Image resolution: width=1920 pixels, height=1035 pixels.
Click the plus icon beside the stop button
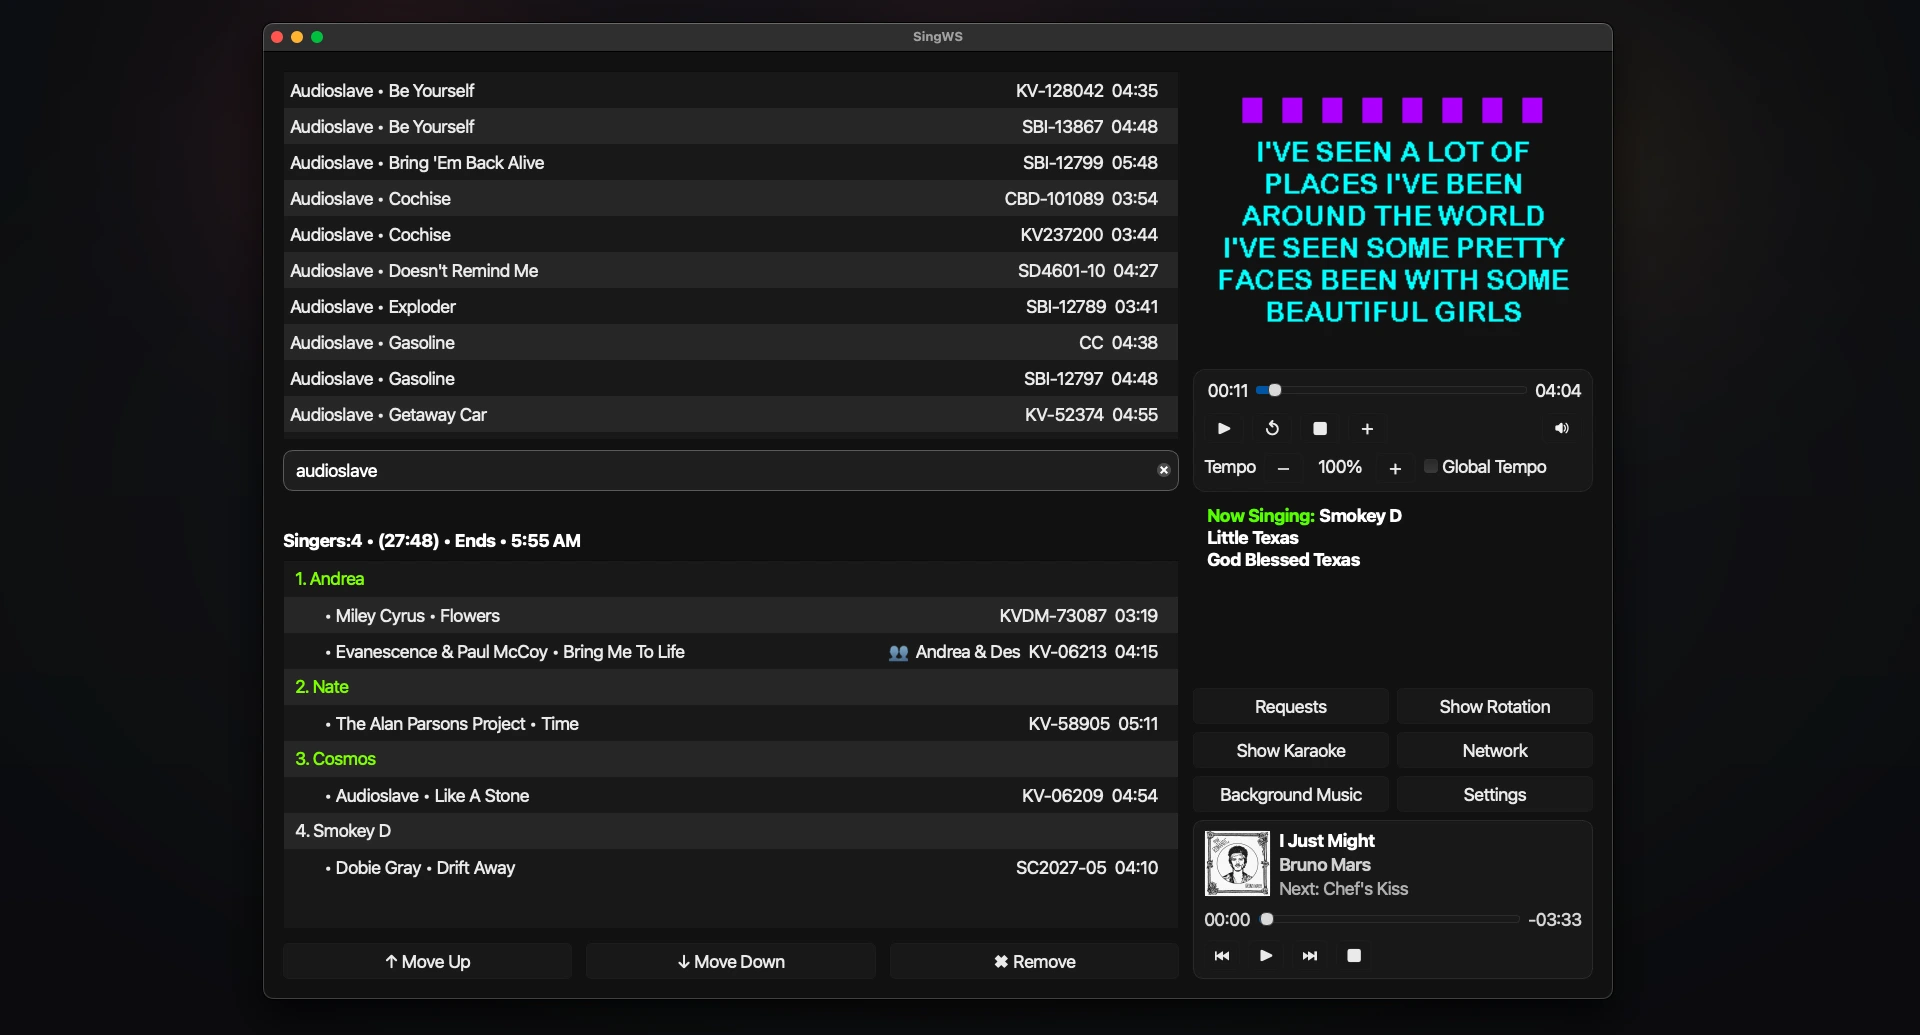[x=1367, y=429]
